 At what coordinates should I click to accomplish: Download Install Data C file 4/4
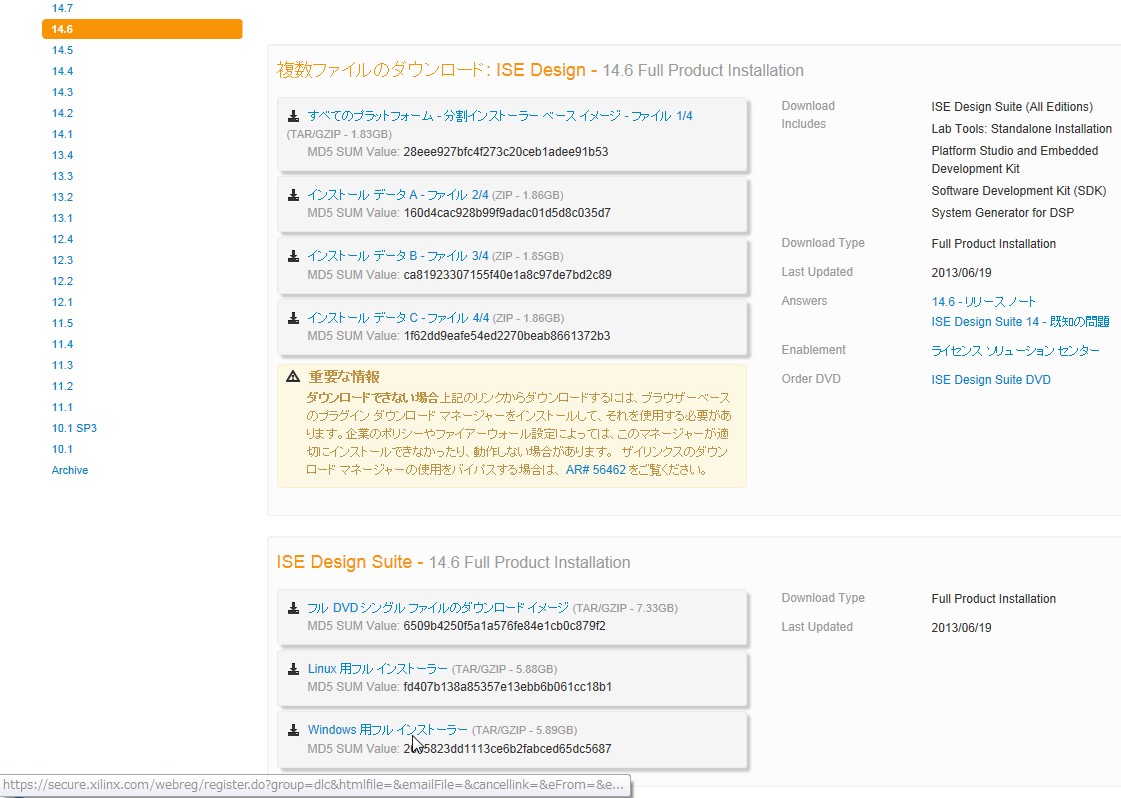click(398, 317)
